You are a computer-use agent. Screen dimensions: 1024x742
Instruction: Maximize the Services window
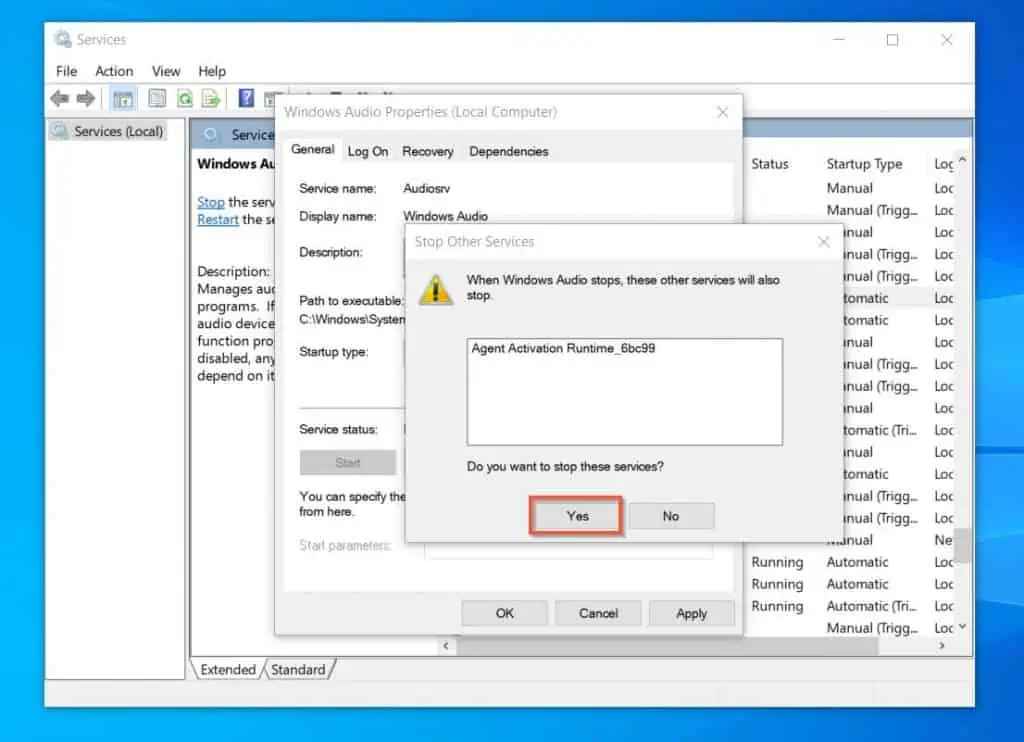coord(892,40)
